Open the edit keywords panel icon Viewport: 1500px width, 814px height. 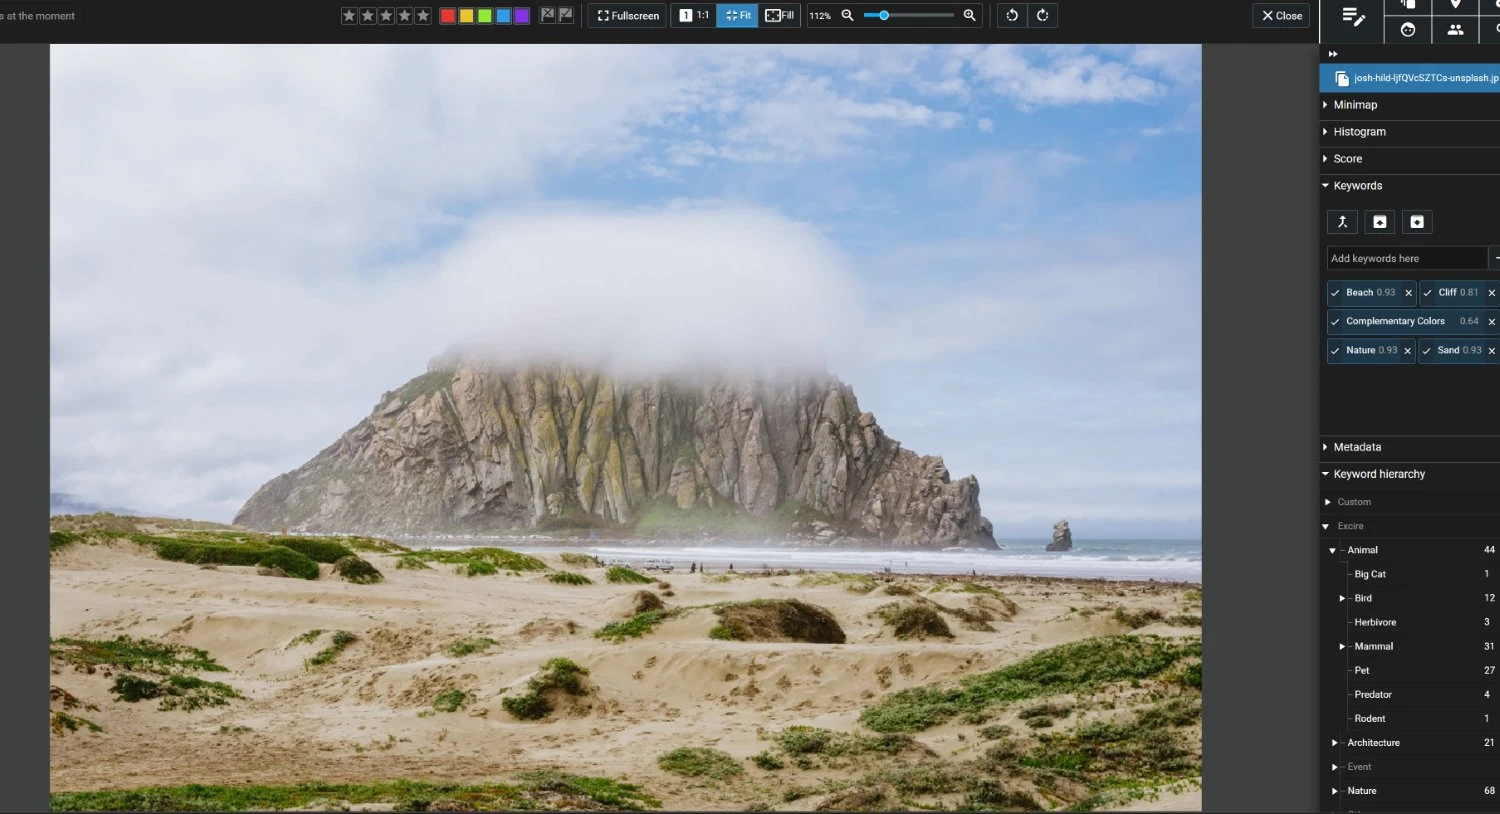click(1353, 17)
